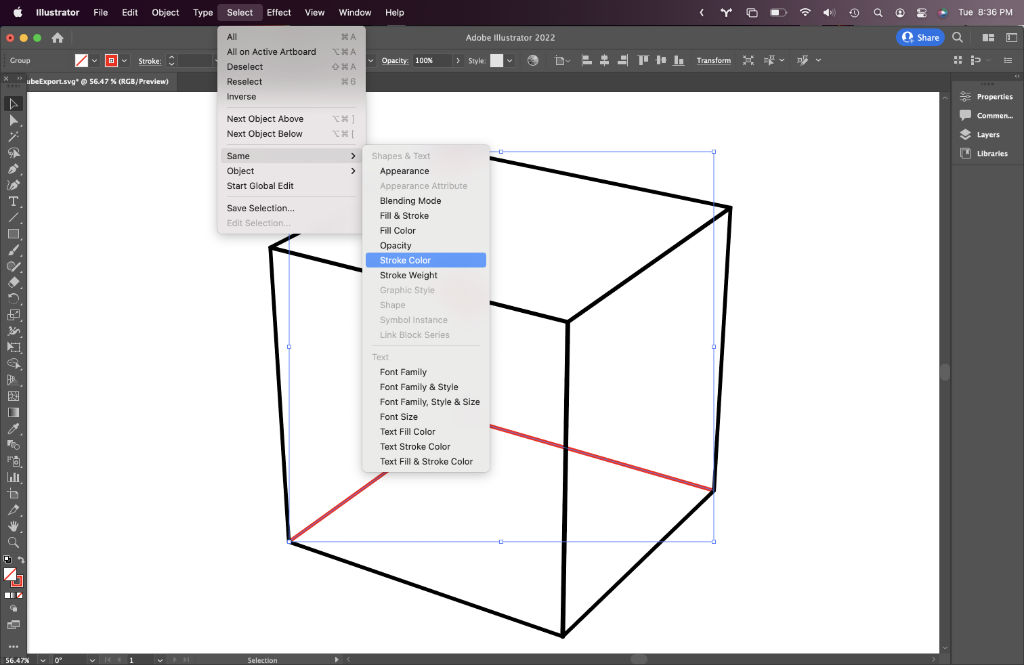Open the fill color dropdown in control bar

point(96,61)
